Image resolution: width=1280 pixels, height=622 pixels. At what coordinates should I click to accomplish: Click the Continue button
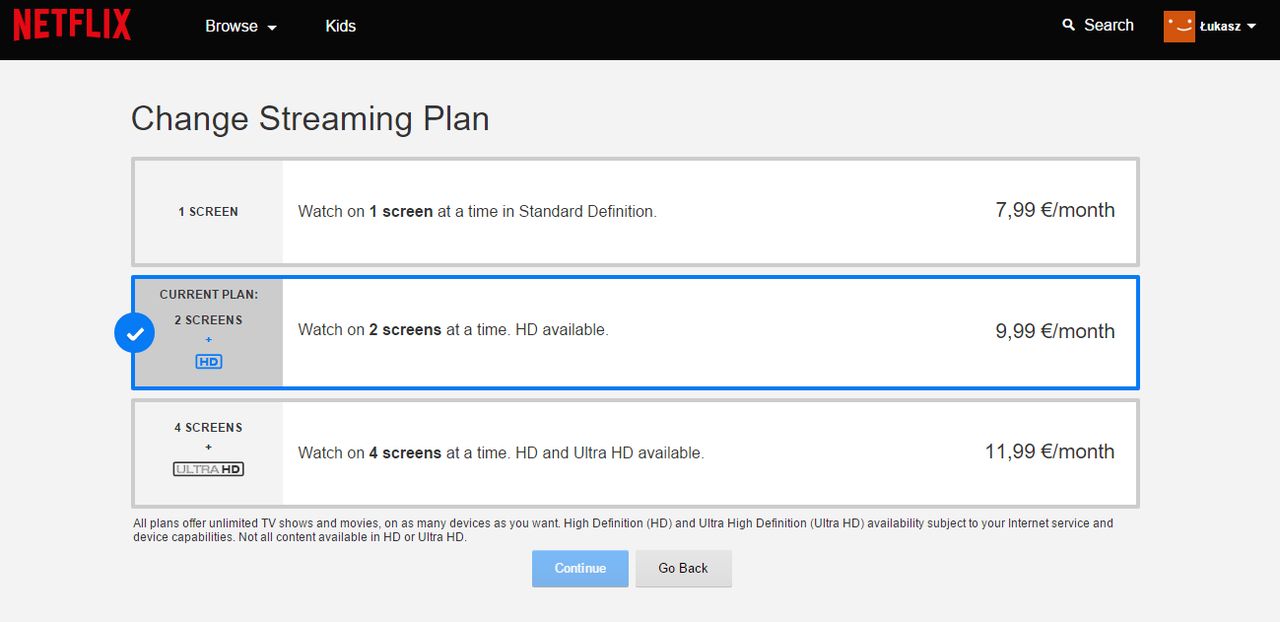[x=580, y=568]
